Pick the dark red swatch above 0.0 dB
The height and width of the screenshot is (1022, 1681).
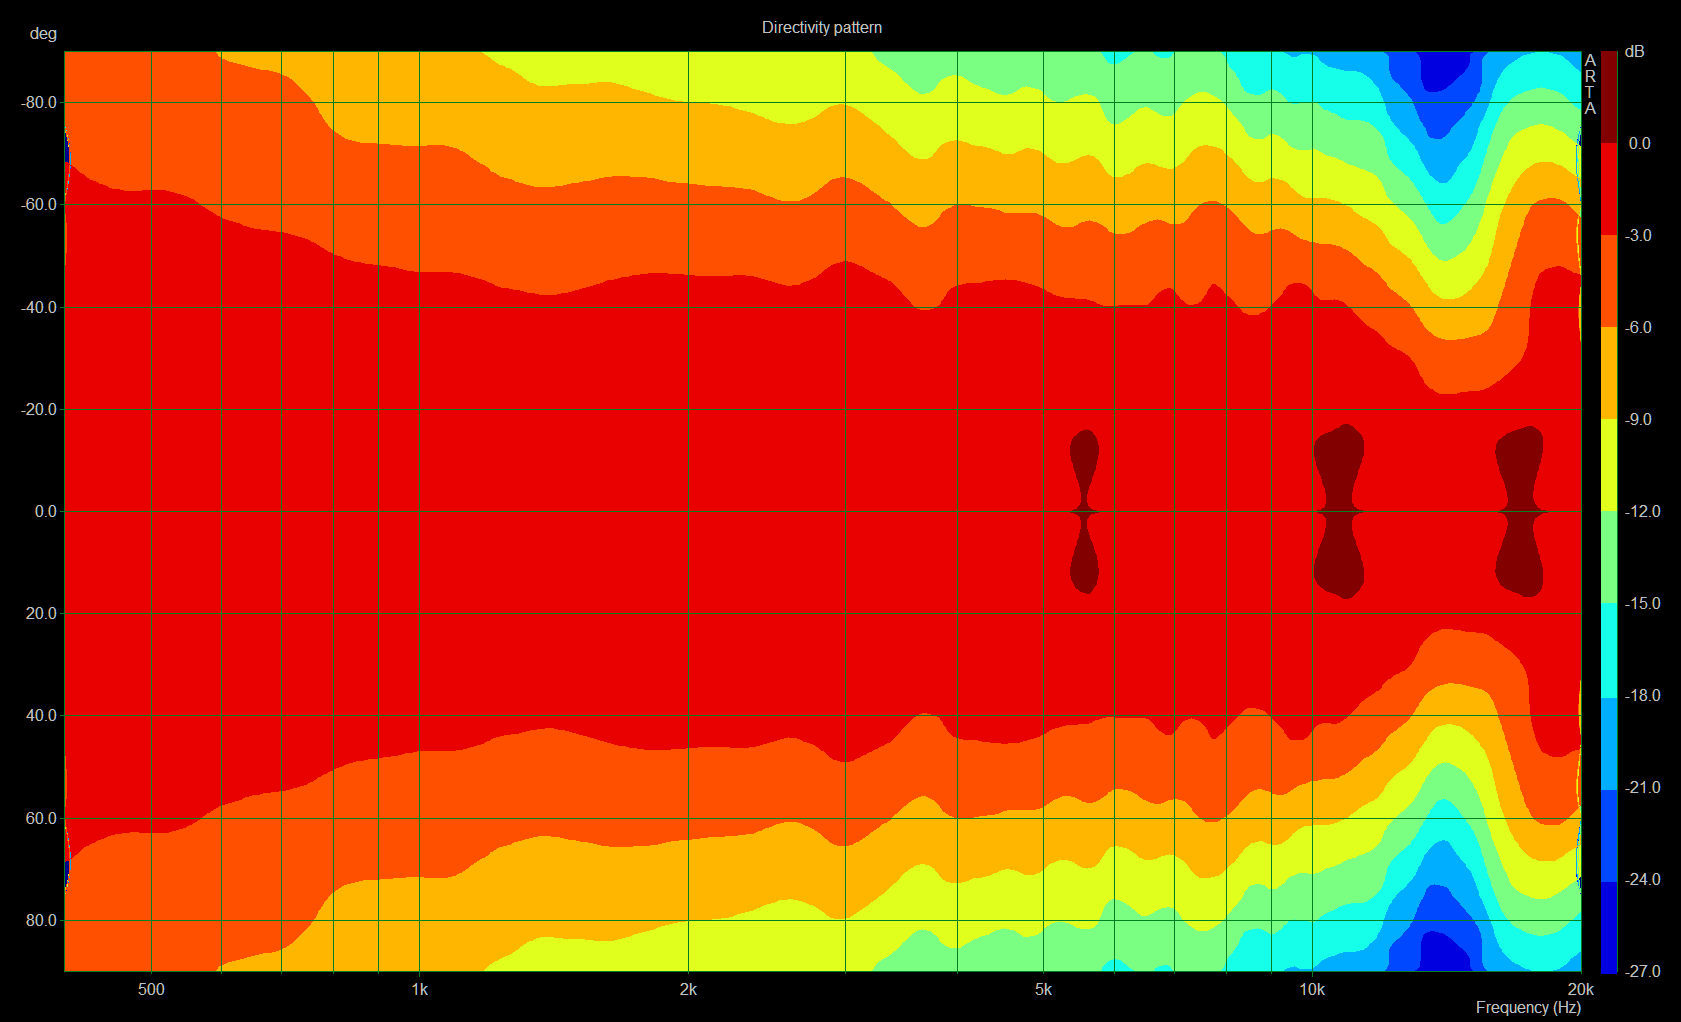coord(1609,97)
